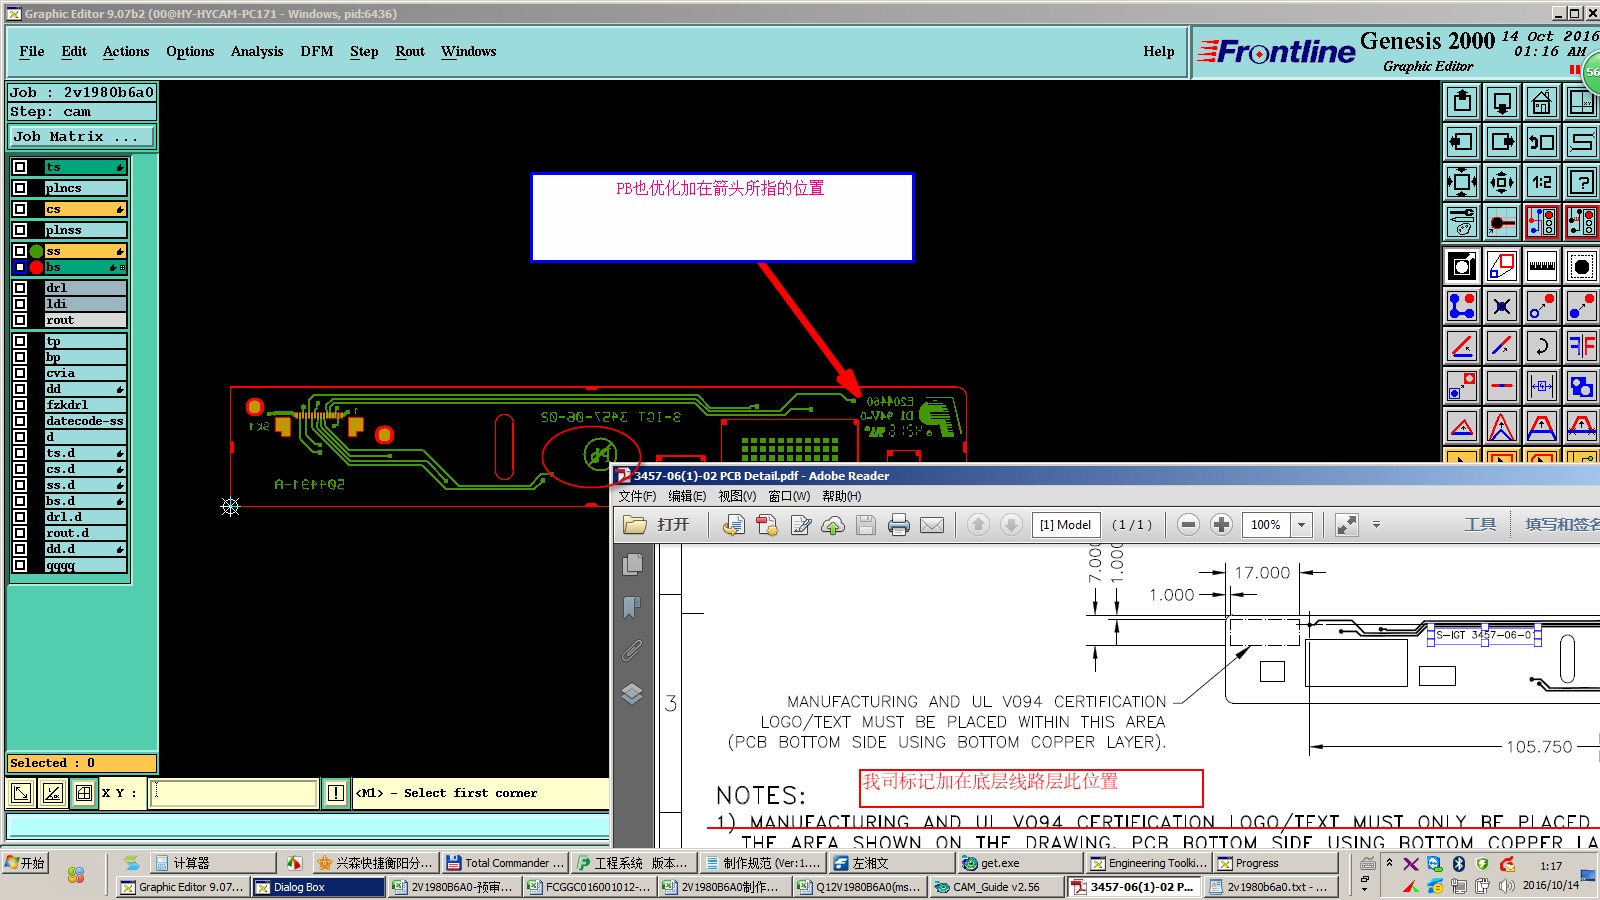
Task: Click the pan left arrow icon
Action: click(x=1462, y=141)
